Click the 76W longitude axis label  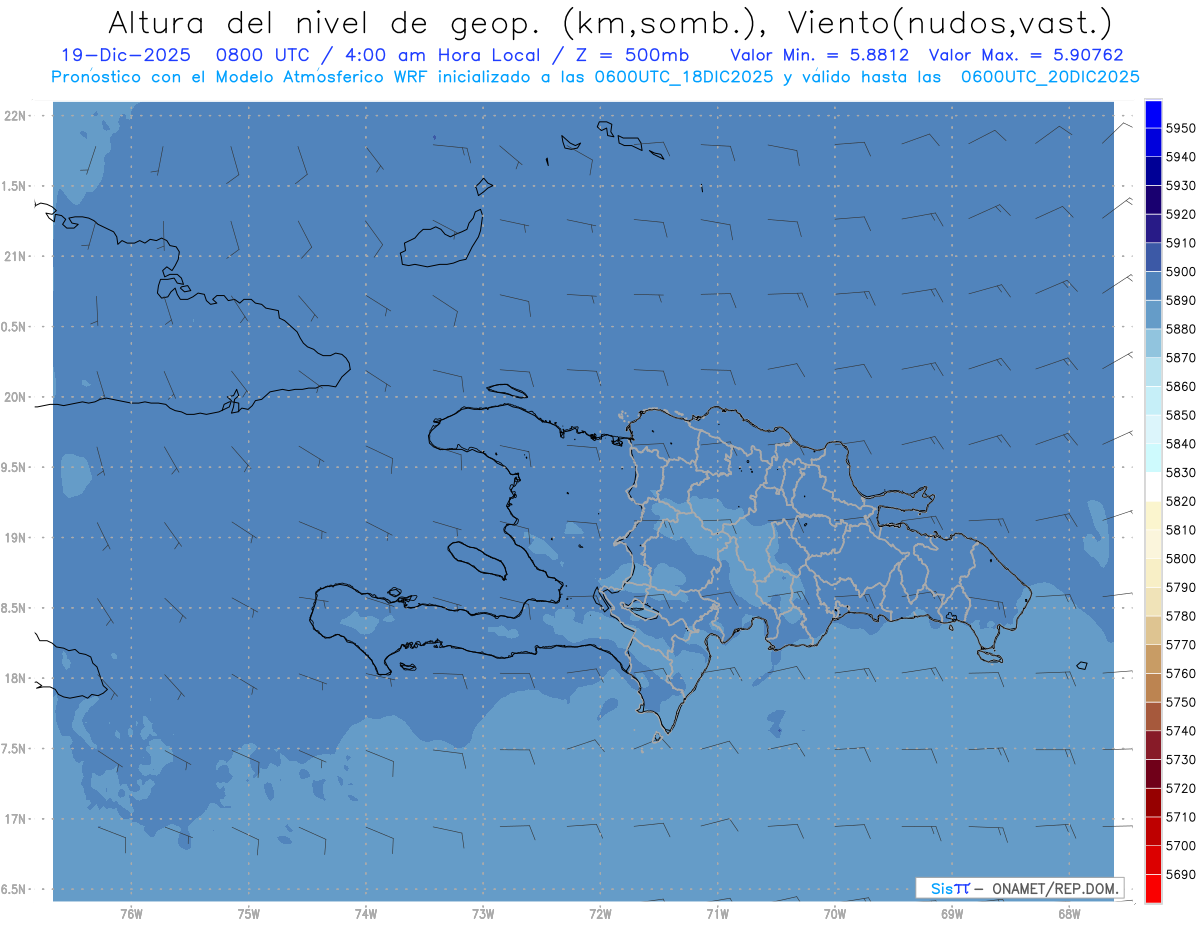pyautogui.click(x=131, y=914)
